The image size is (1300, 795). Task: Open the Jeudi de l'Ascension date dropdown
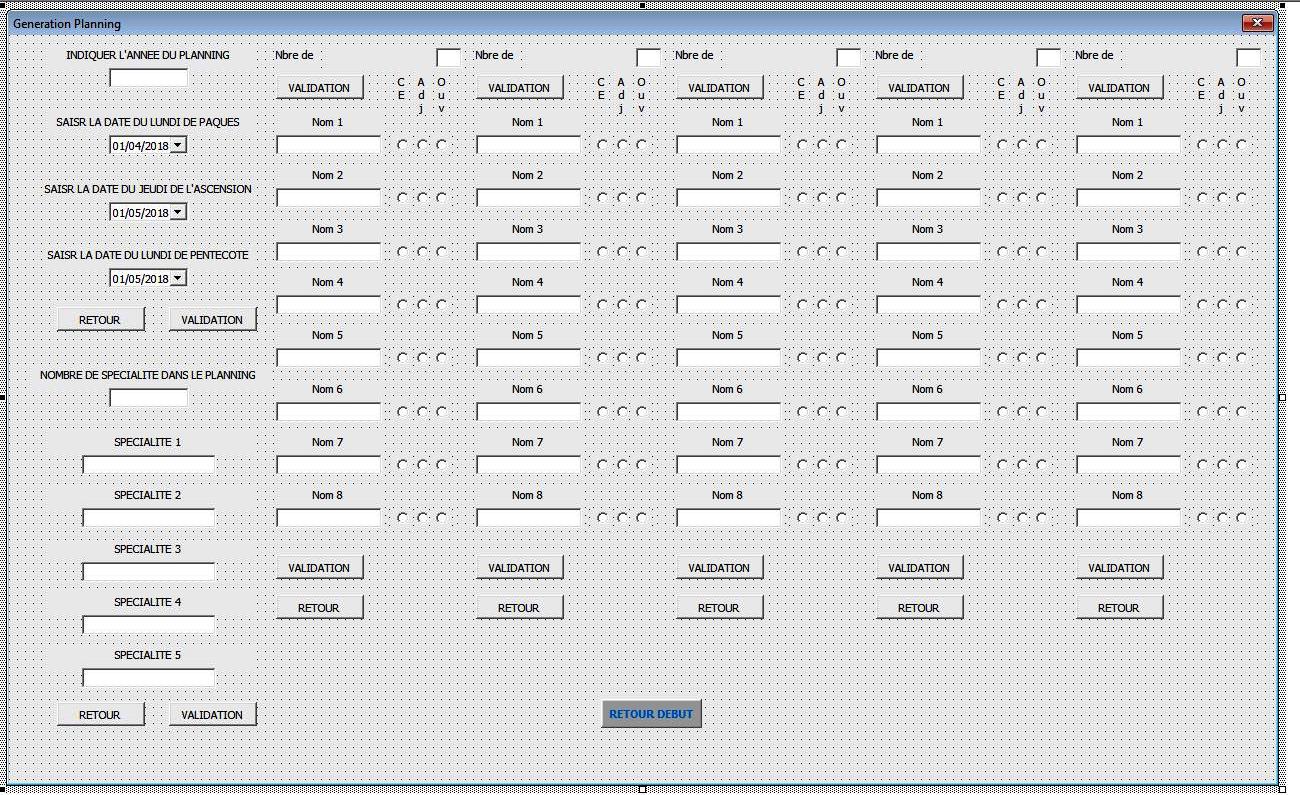pos(178,212)
